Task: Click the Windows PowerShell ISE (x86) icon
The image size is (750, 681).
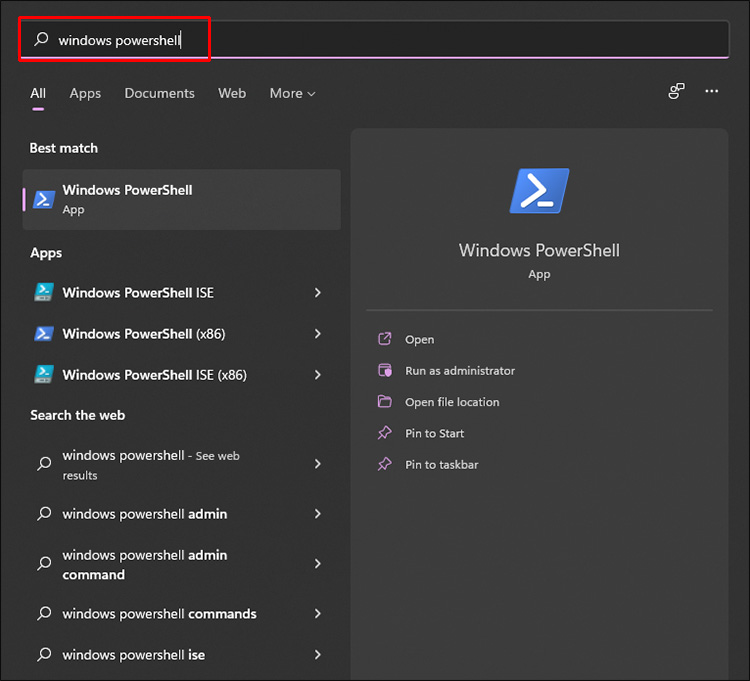Action: 44,375
